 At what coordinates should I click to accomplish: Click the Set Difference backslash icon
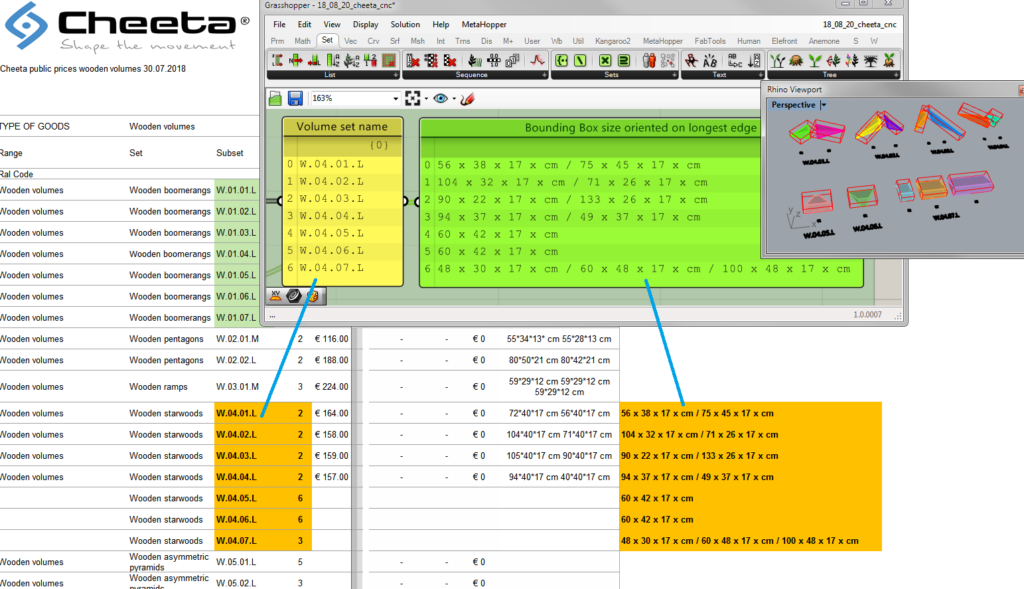(580, 61)
